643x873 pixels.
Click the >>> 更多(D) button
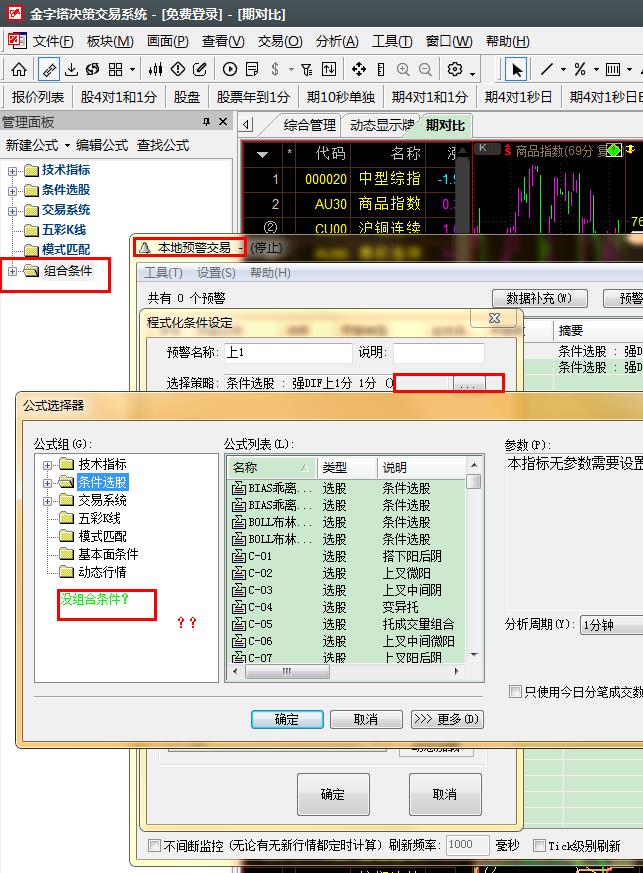tap(447, 719)
